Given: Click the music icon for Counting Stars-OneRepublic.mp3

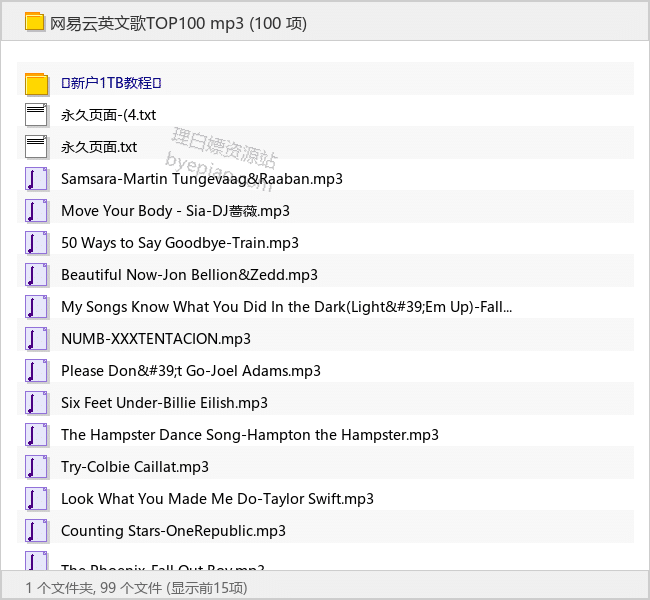Looking at the screenshot, I should [36, 531].
